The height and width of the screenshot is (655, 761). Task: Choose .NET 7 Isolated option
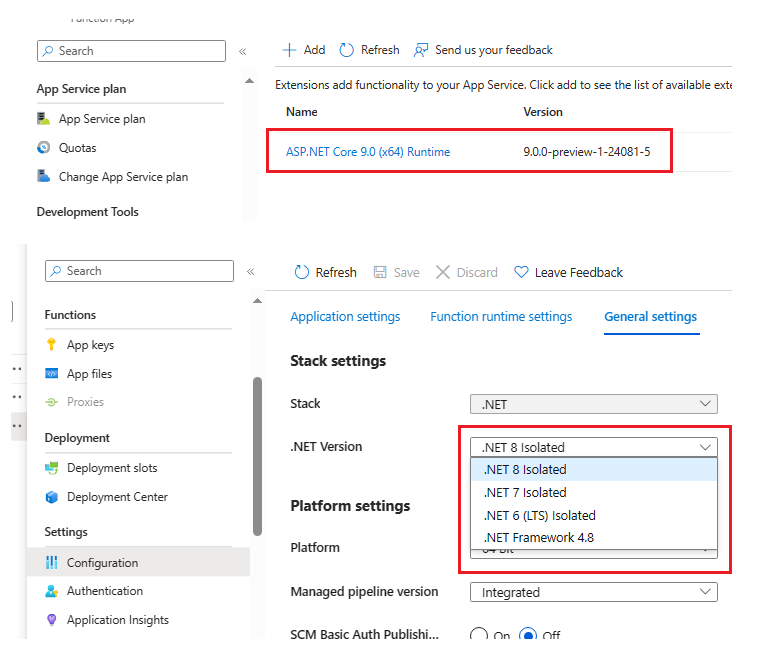point(594,492)
